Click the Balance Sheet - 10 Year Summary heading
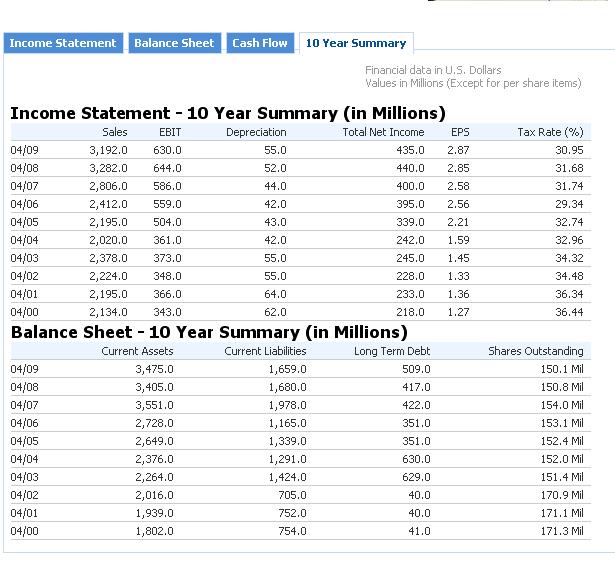 tap(208, 332)
